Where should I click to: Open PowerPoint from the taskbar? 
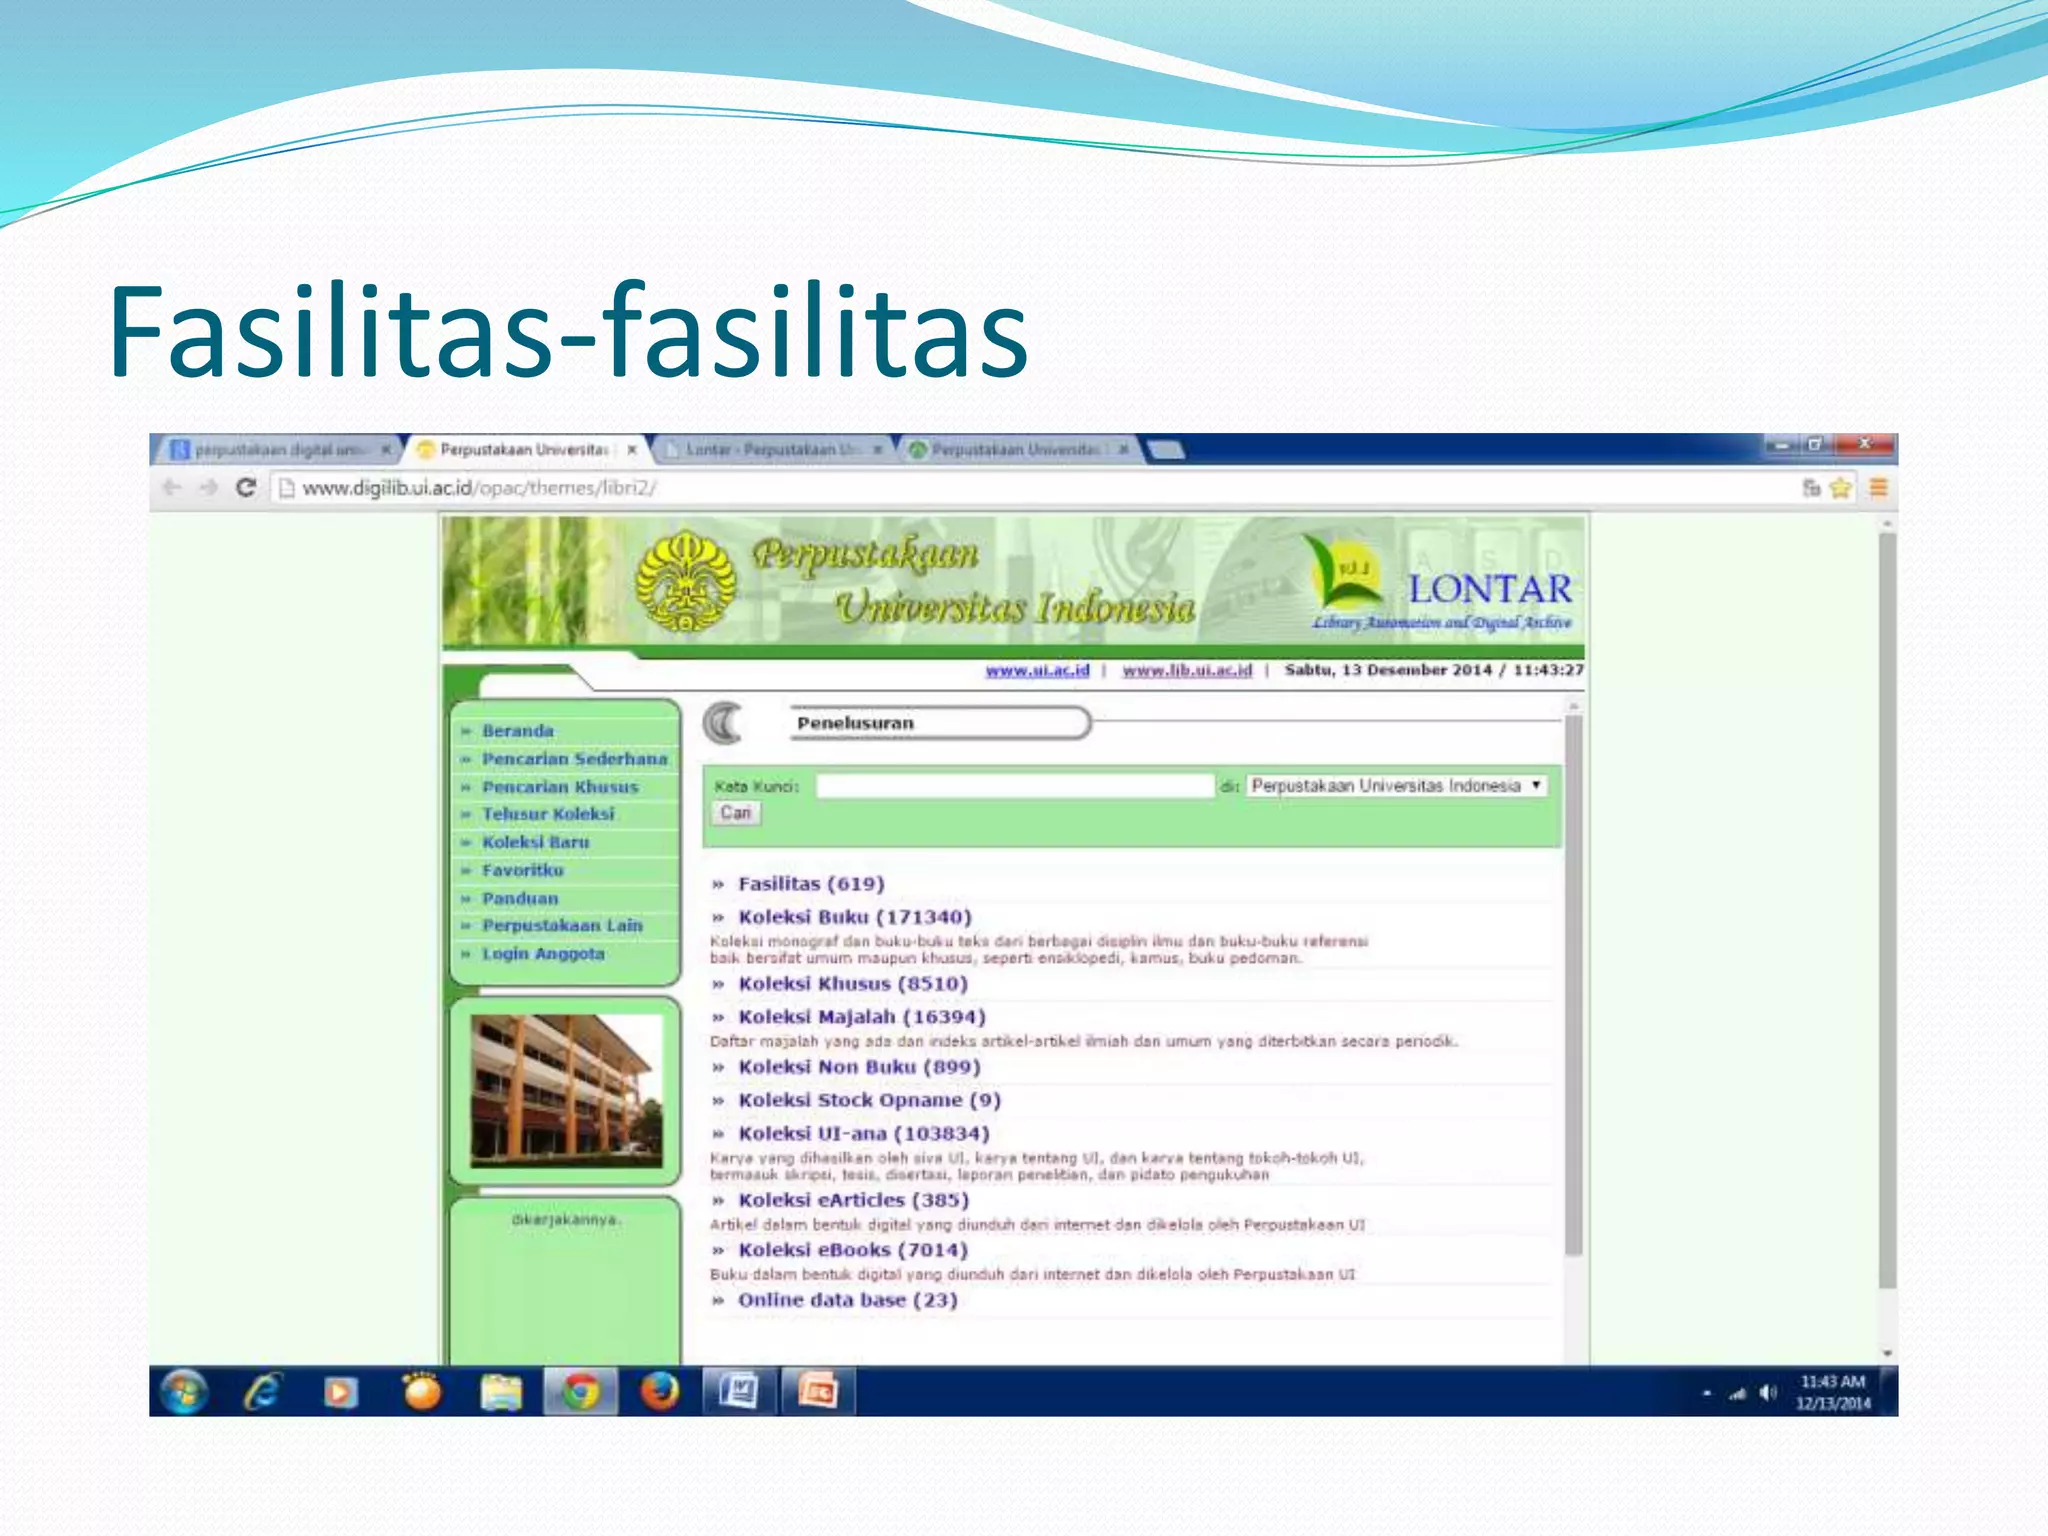[x=818, y=1392]
